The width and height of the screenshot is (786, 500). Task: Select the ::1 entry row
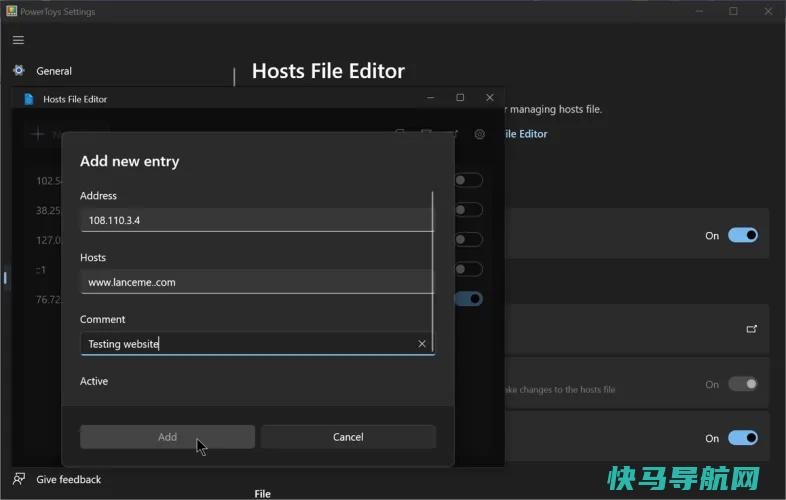coord(41,270)
